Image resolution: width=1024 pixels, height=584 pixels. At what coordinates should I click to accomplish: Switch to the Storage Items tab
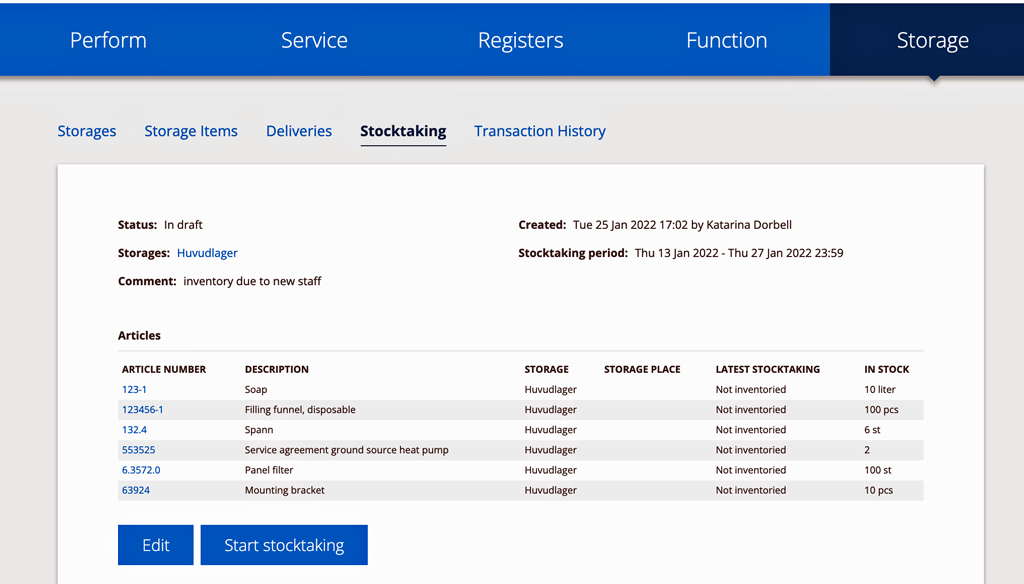click(191, 131)
